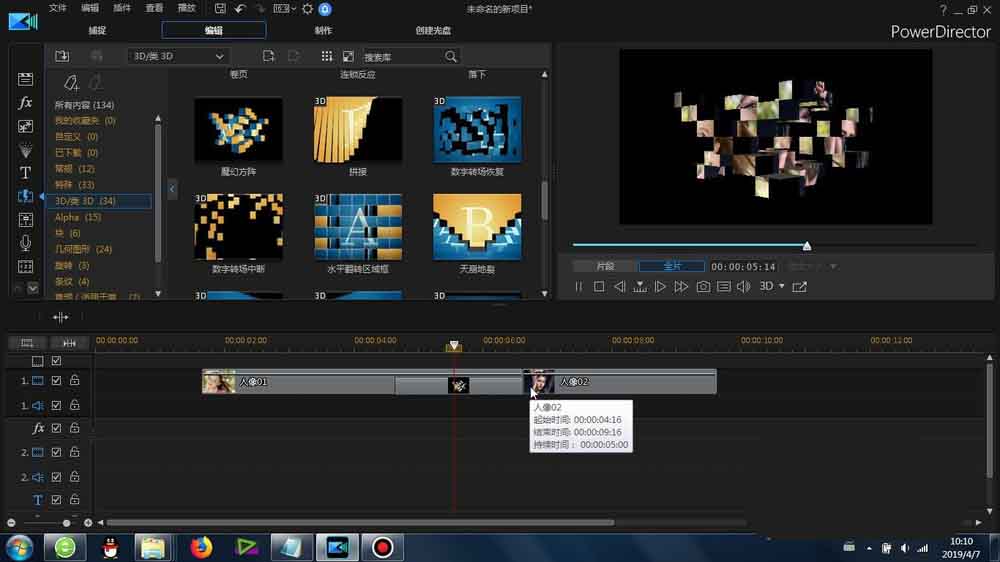Toggle lock on audio track 1
This screenshot has height=562, width=1000.
tap(74, 405)
